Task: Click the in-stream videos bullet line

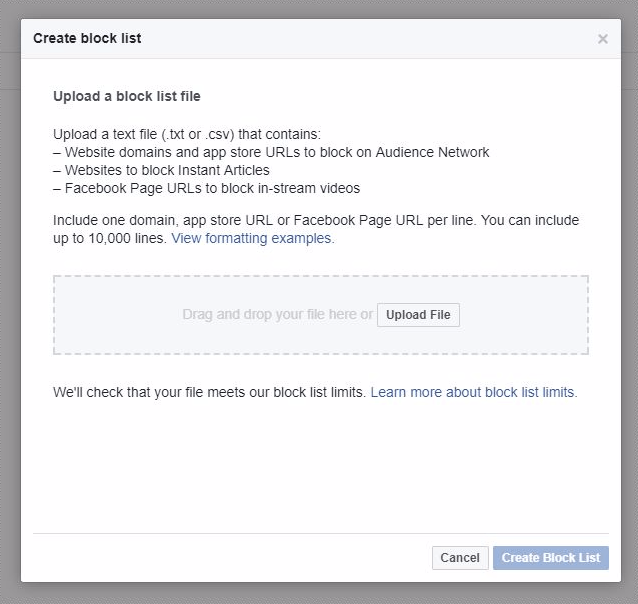Action: click(207, 188)
